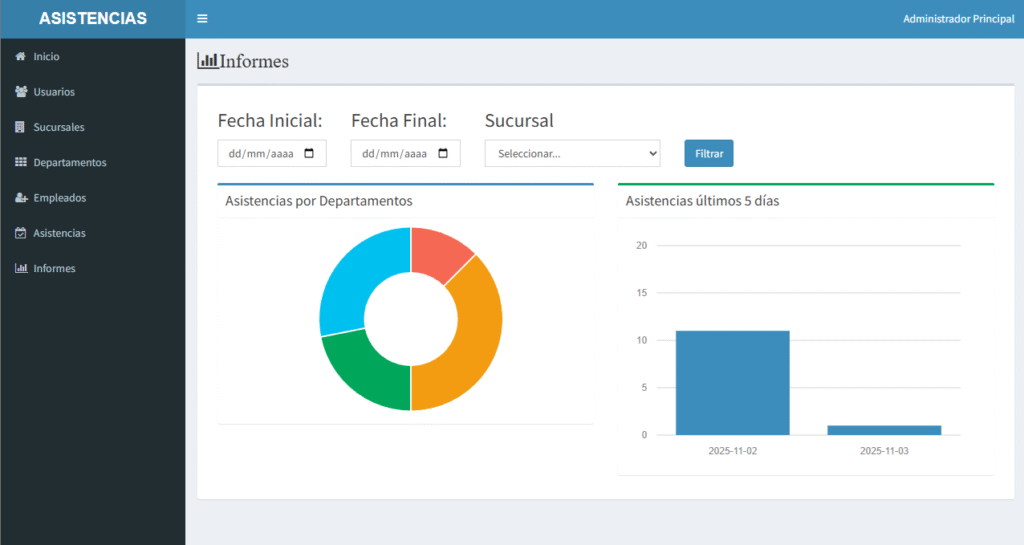Open Administrador Principal user menu
This screenshot has width=1024, height=545.
pyautogui.click(x=958, y=19)
